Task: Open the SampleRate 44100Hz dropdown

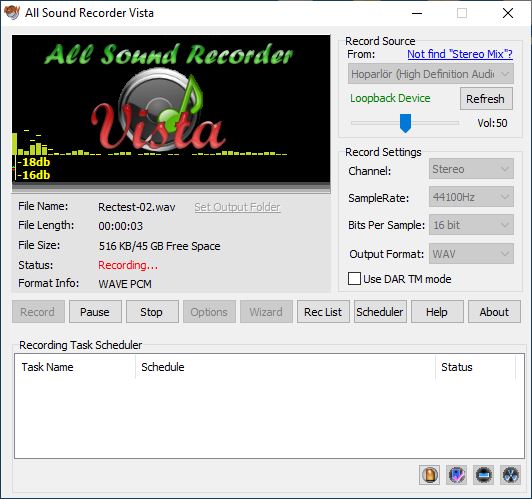Action: [471, 197]
